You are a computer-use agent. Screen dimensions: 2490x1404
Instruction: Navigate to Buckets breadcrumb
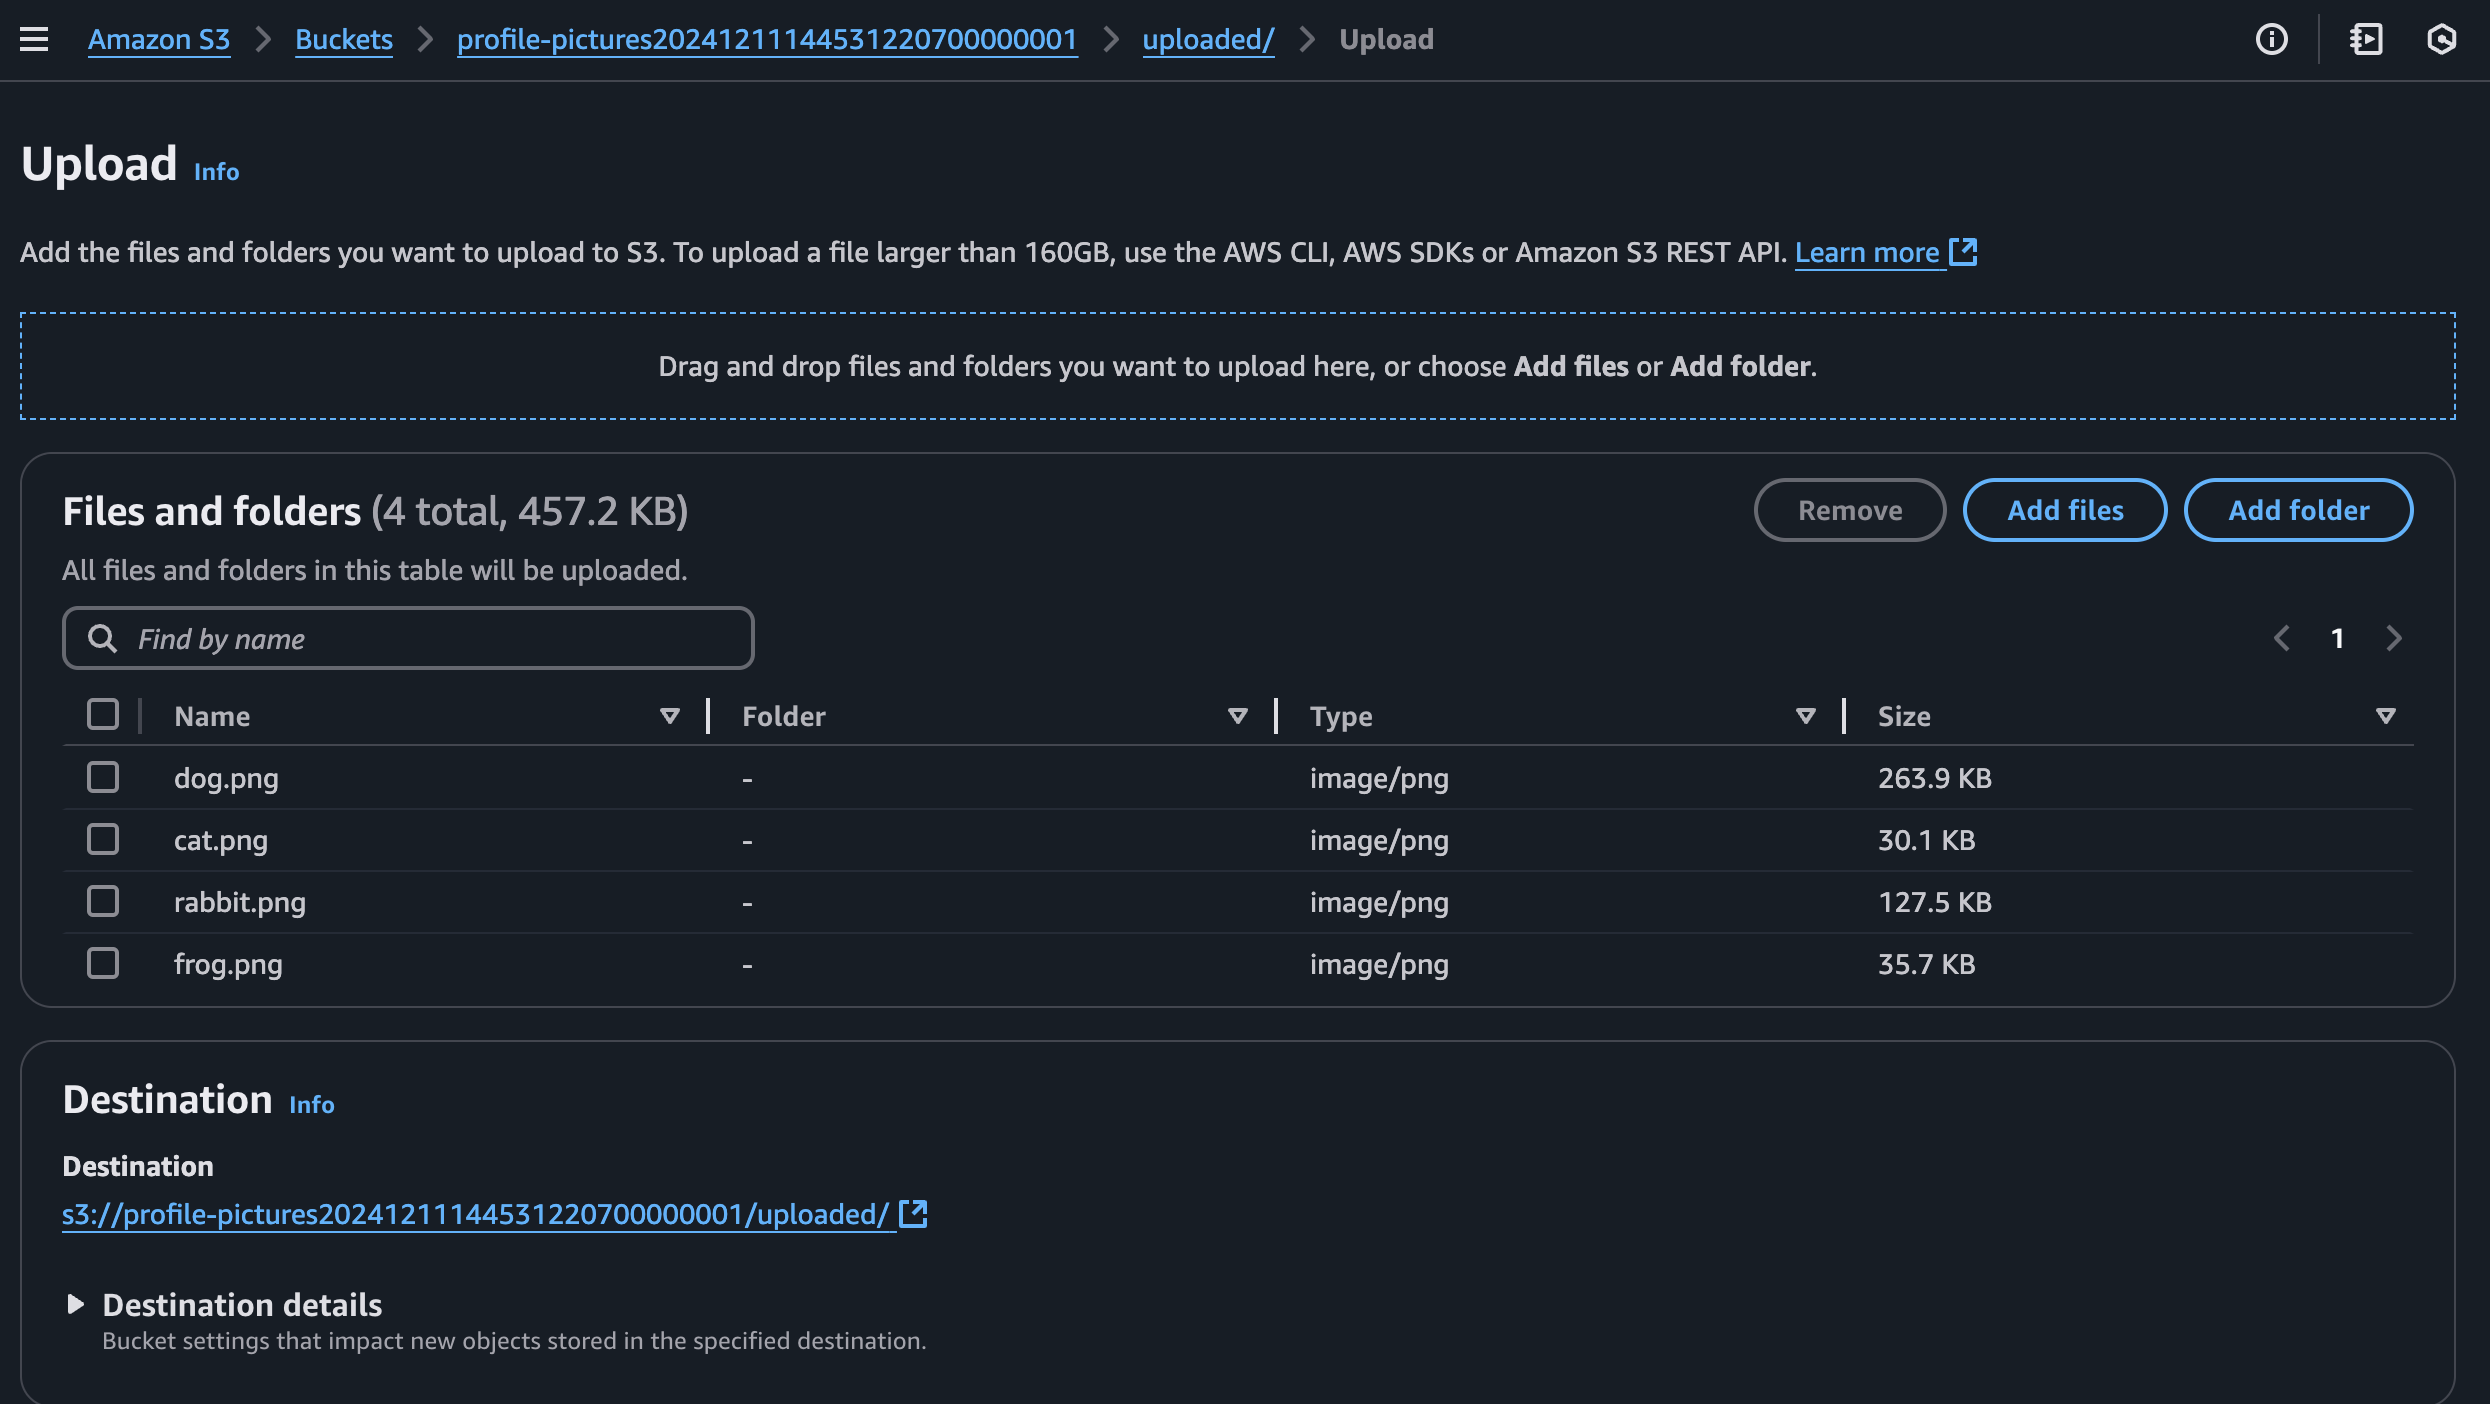coord(343,39)
